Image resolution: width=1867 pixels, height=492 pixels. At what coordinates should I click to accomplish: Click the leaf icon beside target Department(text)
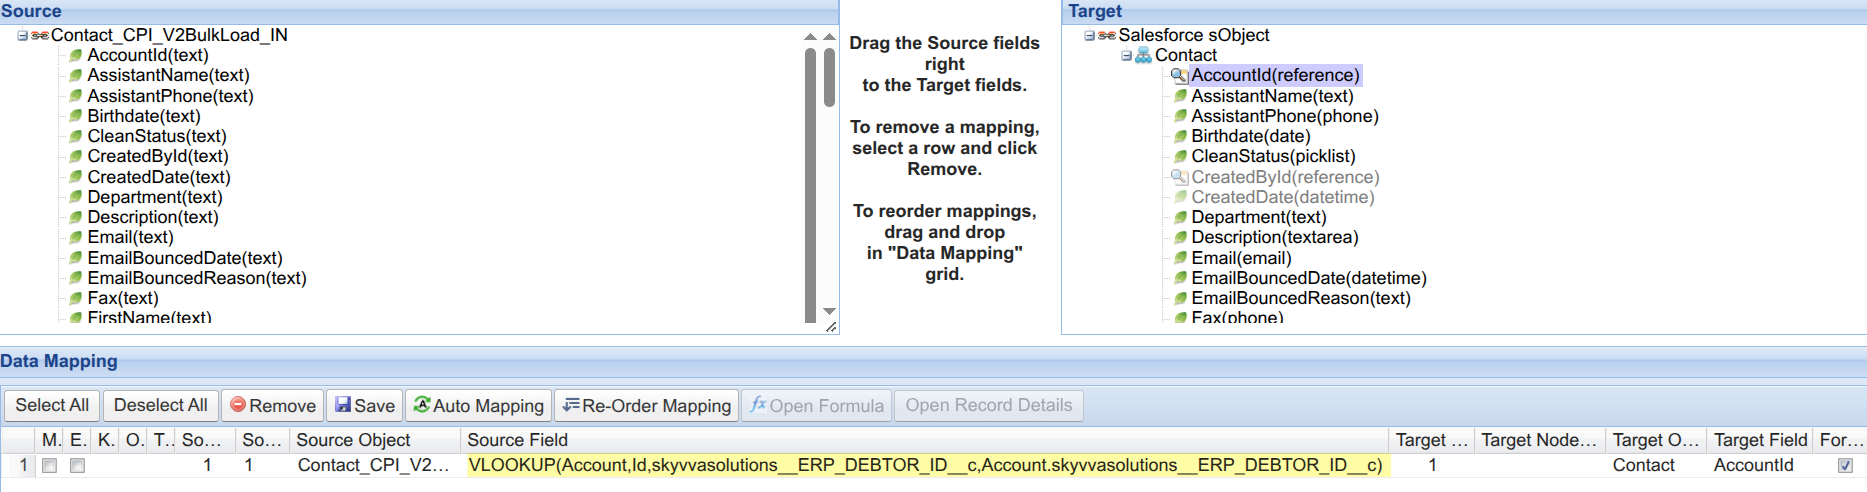[x=1181, y=217]
